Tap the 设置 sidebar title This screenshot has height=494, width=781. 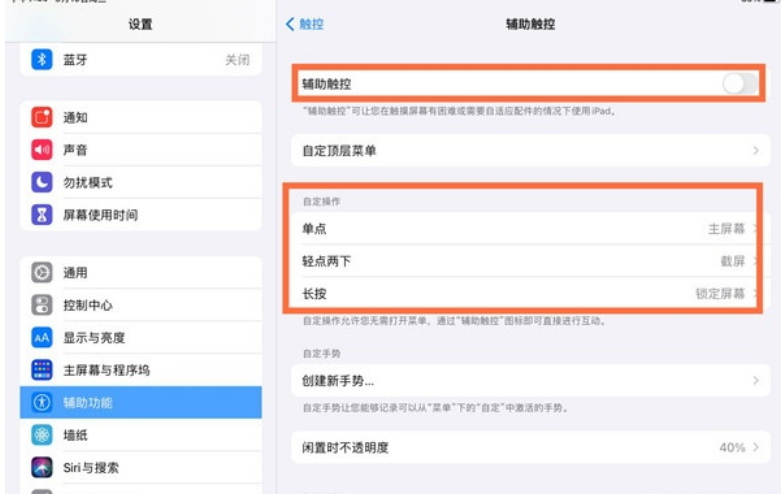[x=140, y=24]
